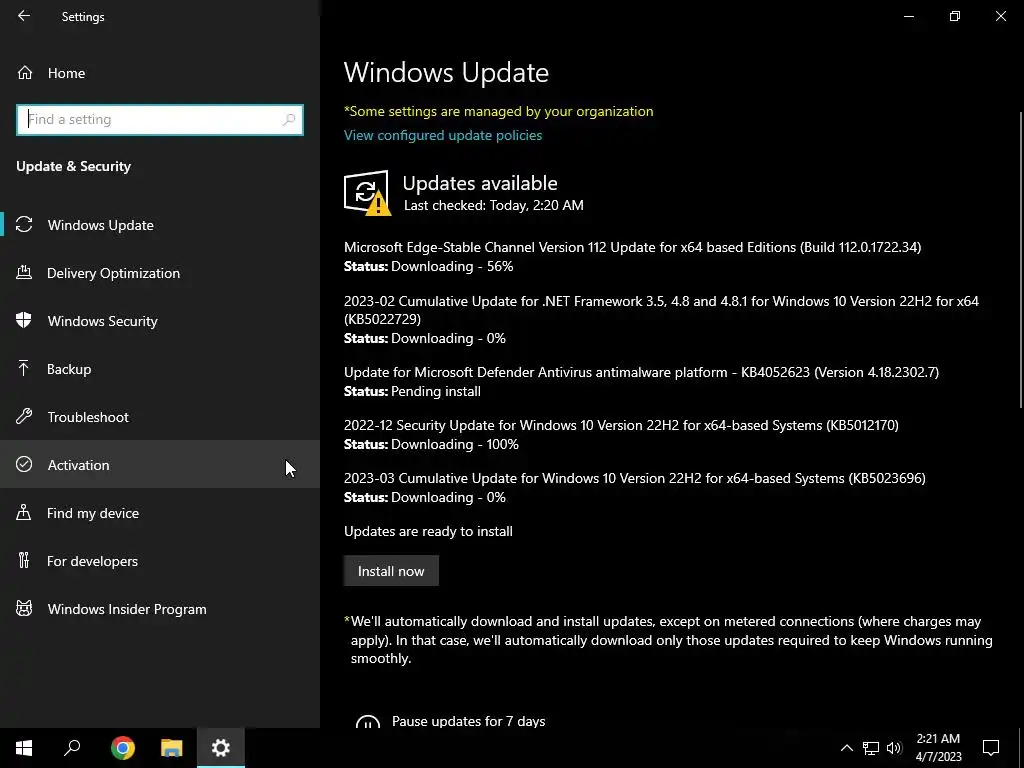This screenshot has width=1024, height=768.
Task: Click the Backup upward arrow icon
Action: pos(24,368)
